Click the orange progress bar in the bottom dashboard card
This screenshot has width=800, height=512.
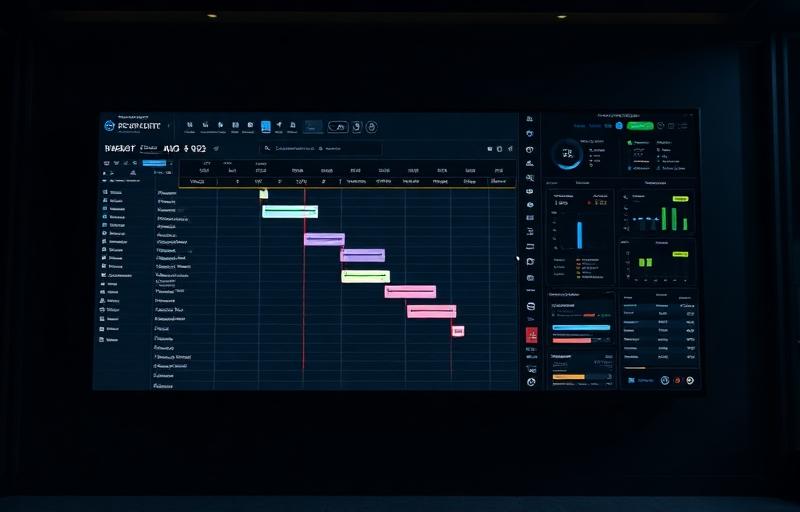coord(568,377)
